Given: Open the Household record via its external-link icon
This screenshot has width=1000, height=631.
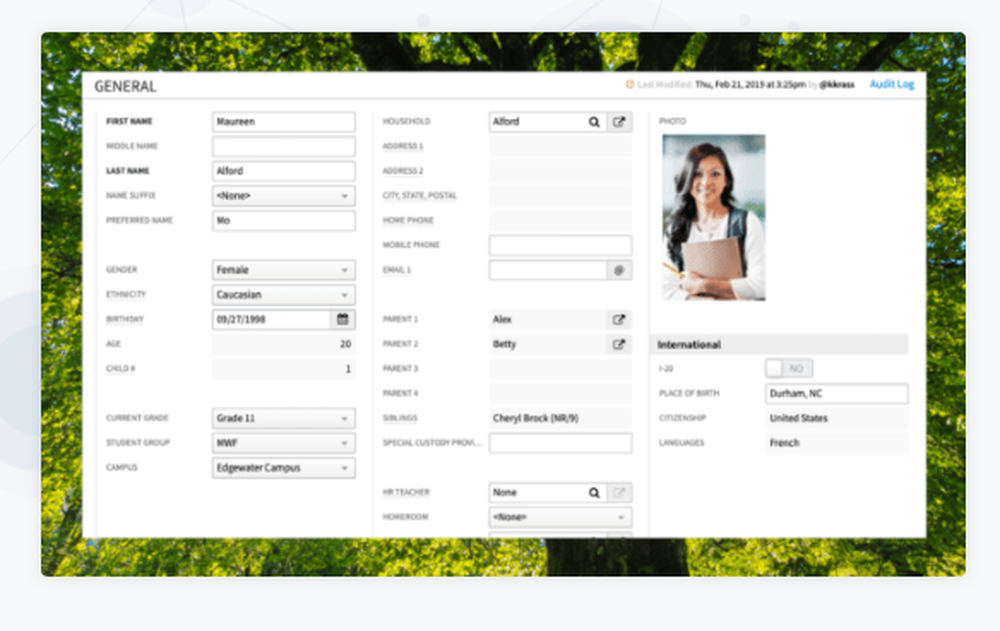Looking at the screenshot, I should (x=619, y=121).
